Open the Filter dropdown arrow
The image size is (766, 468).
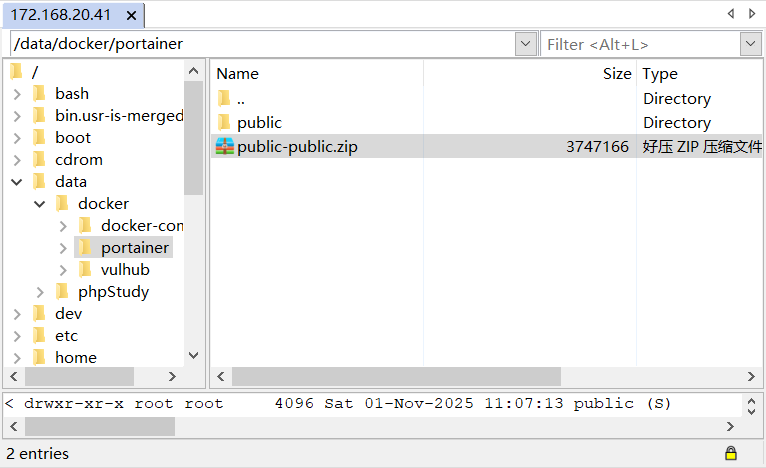(750, 44)
